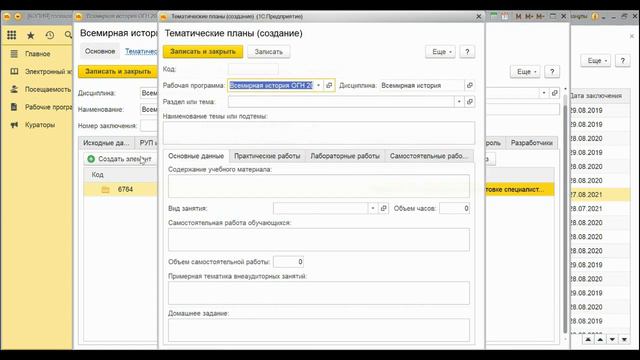This screenshot has height=360, width=640.
Task: Open the sections menu grid icon
Action: click(x=11, y=35)
